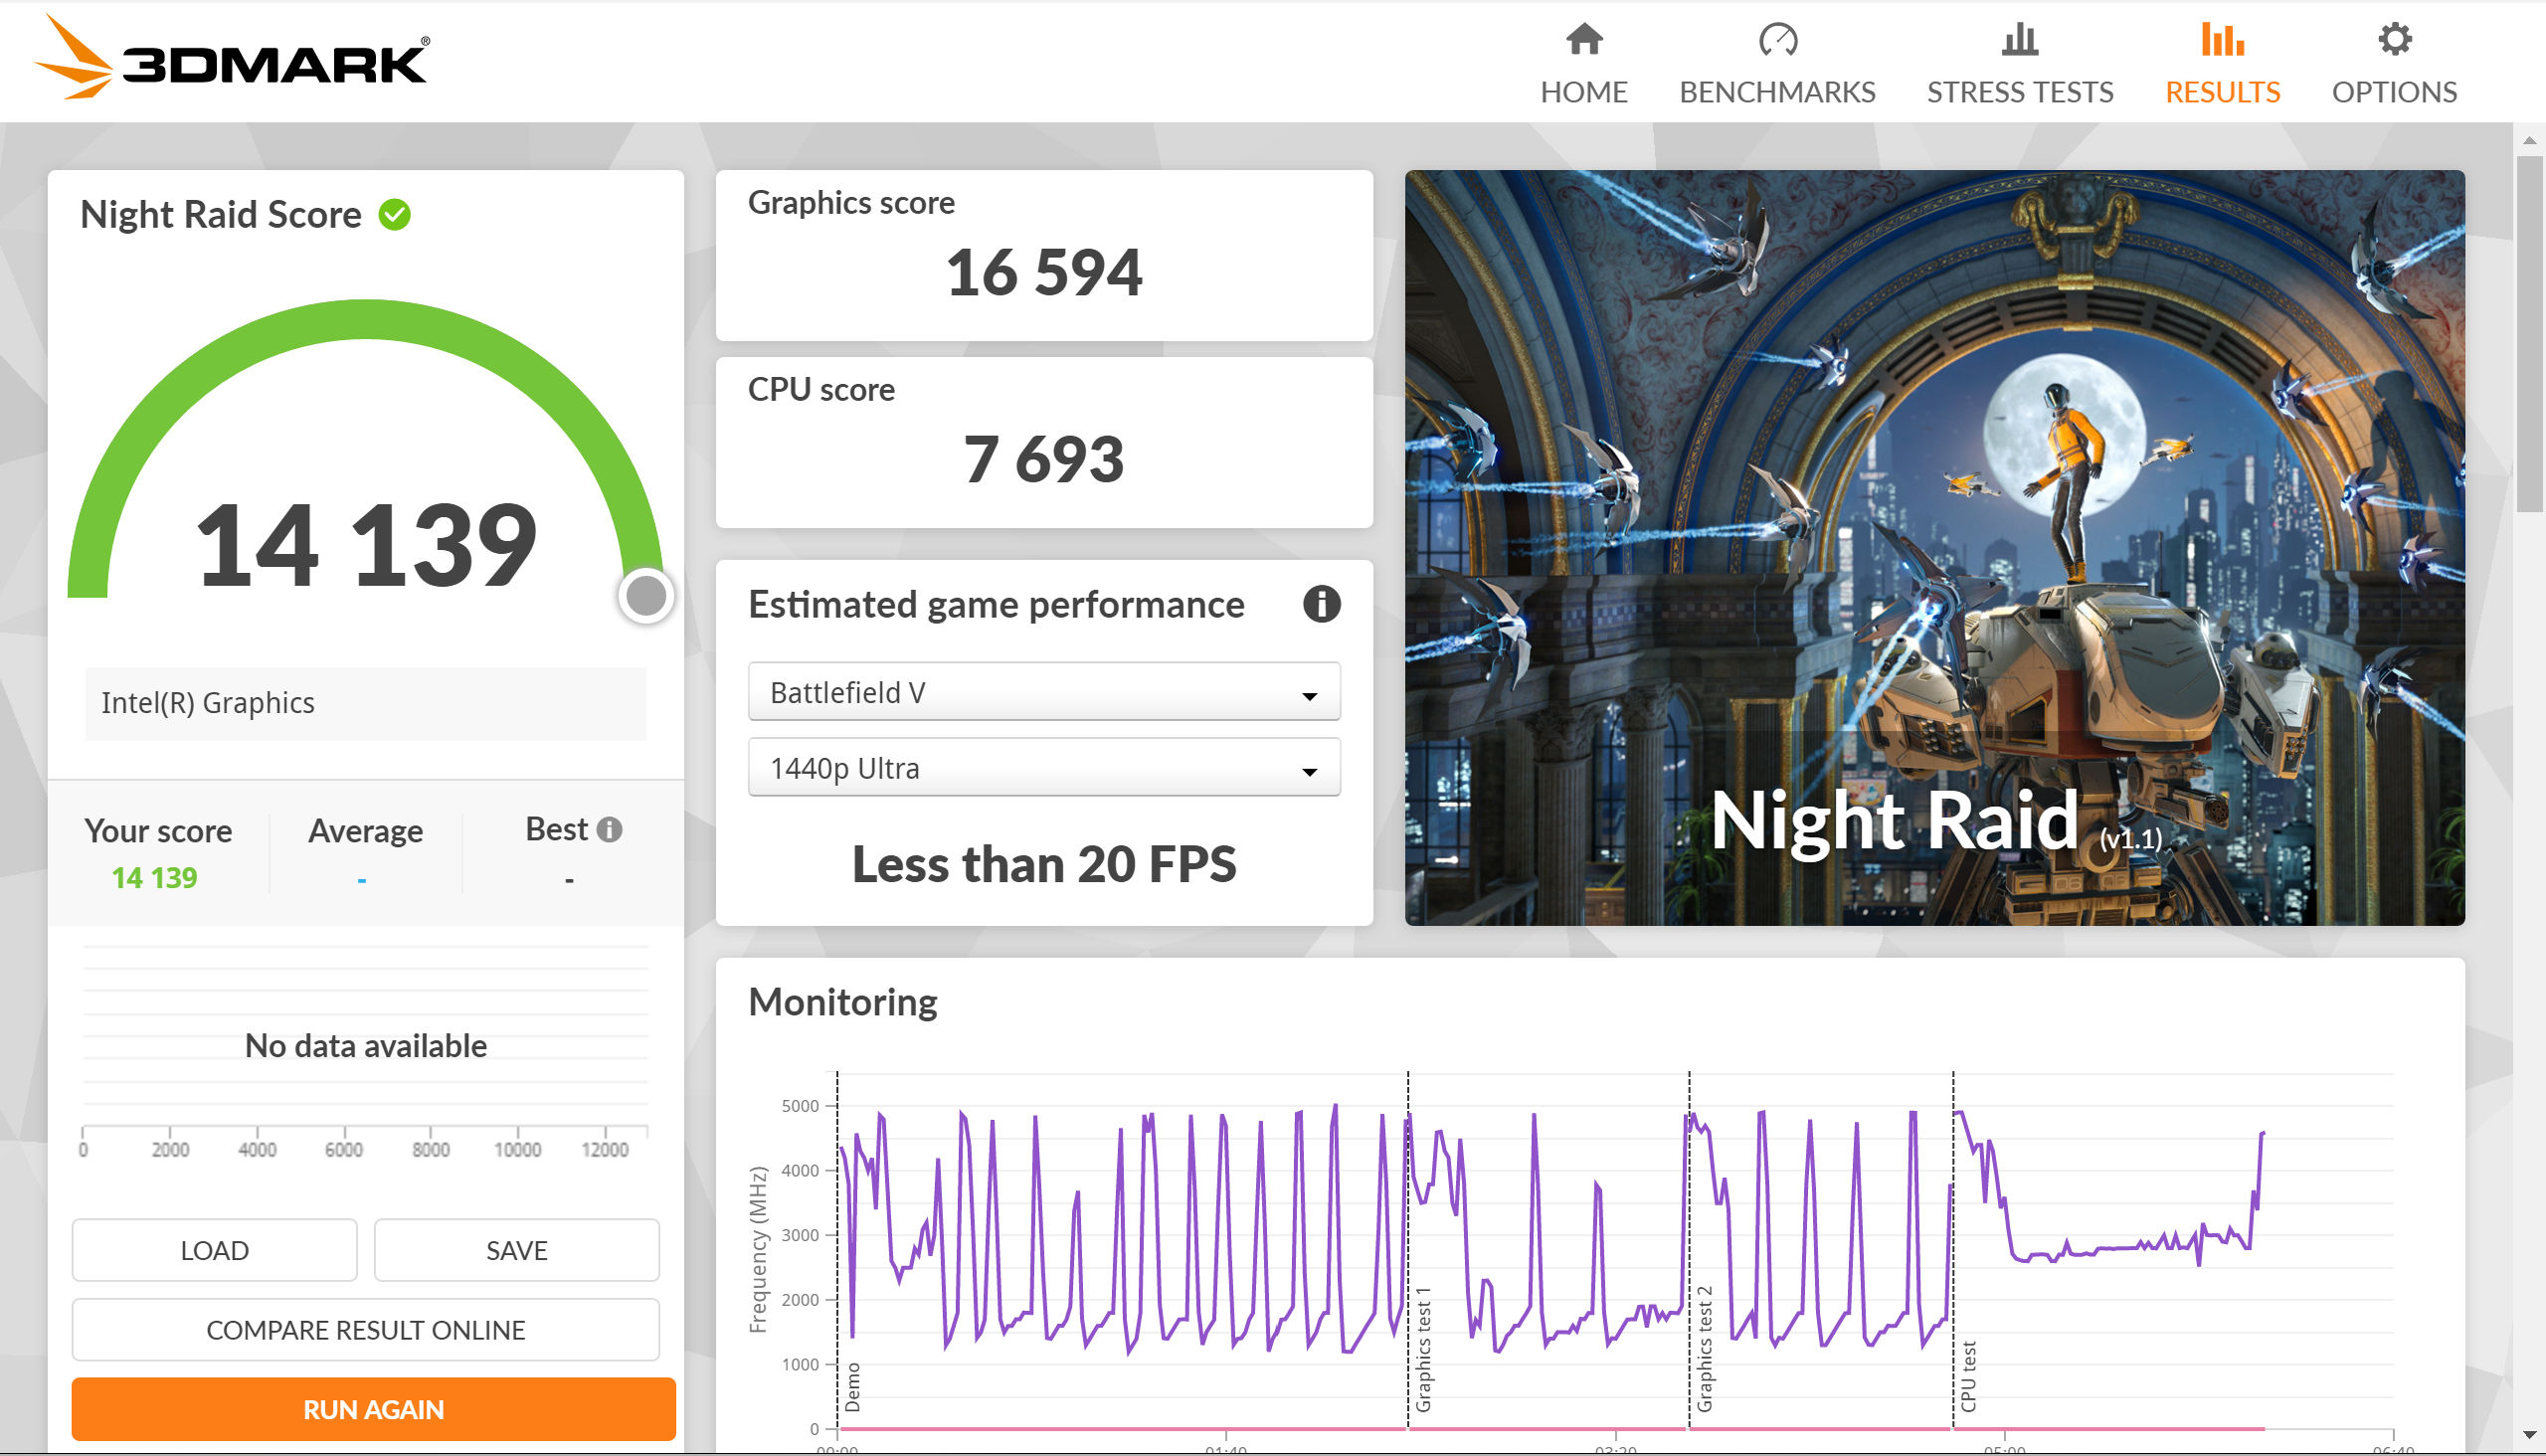Viewport: 2546px width, 1456px height.
Task: Click the green validation checkmark icon
Action: pos(395,214)
